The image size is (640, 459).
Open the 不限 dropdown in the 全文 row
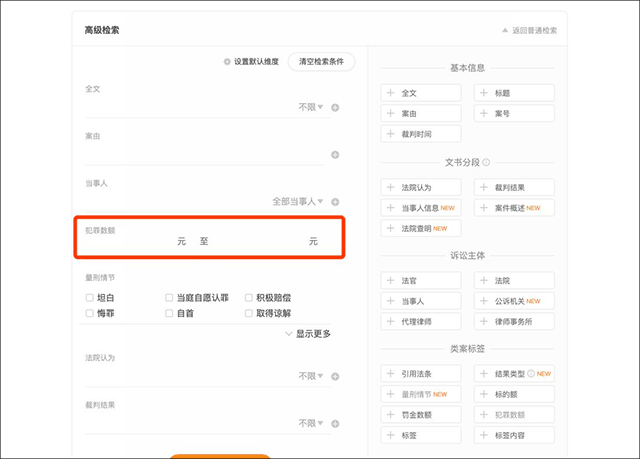point(311,107)
